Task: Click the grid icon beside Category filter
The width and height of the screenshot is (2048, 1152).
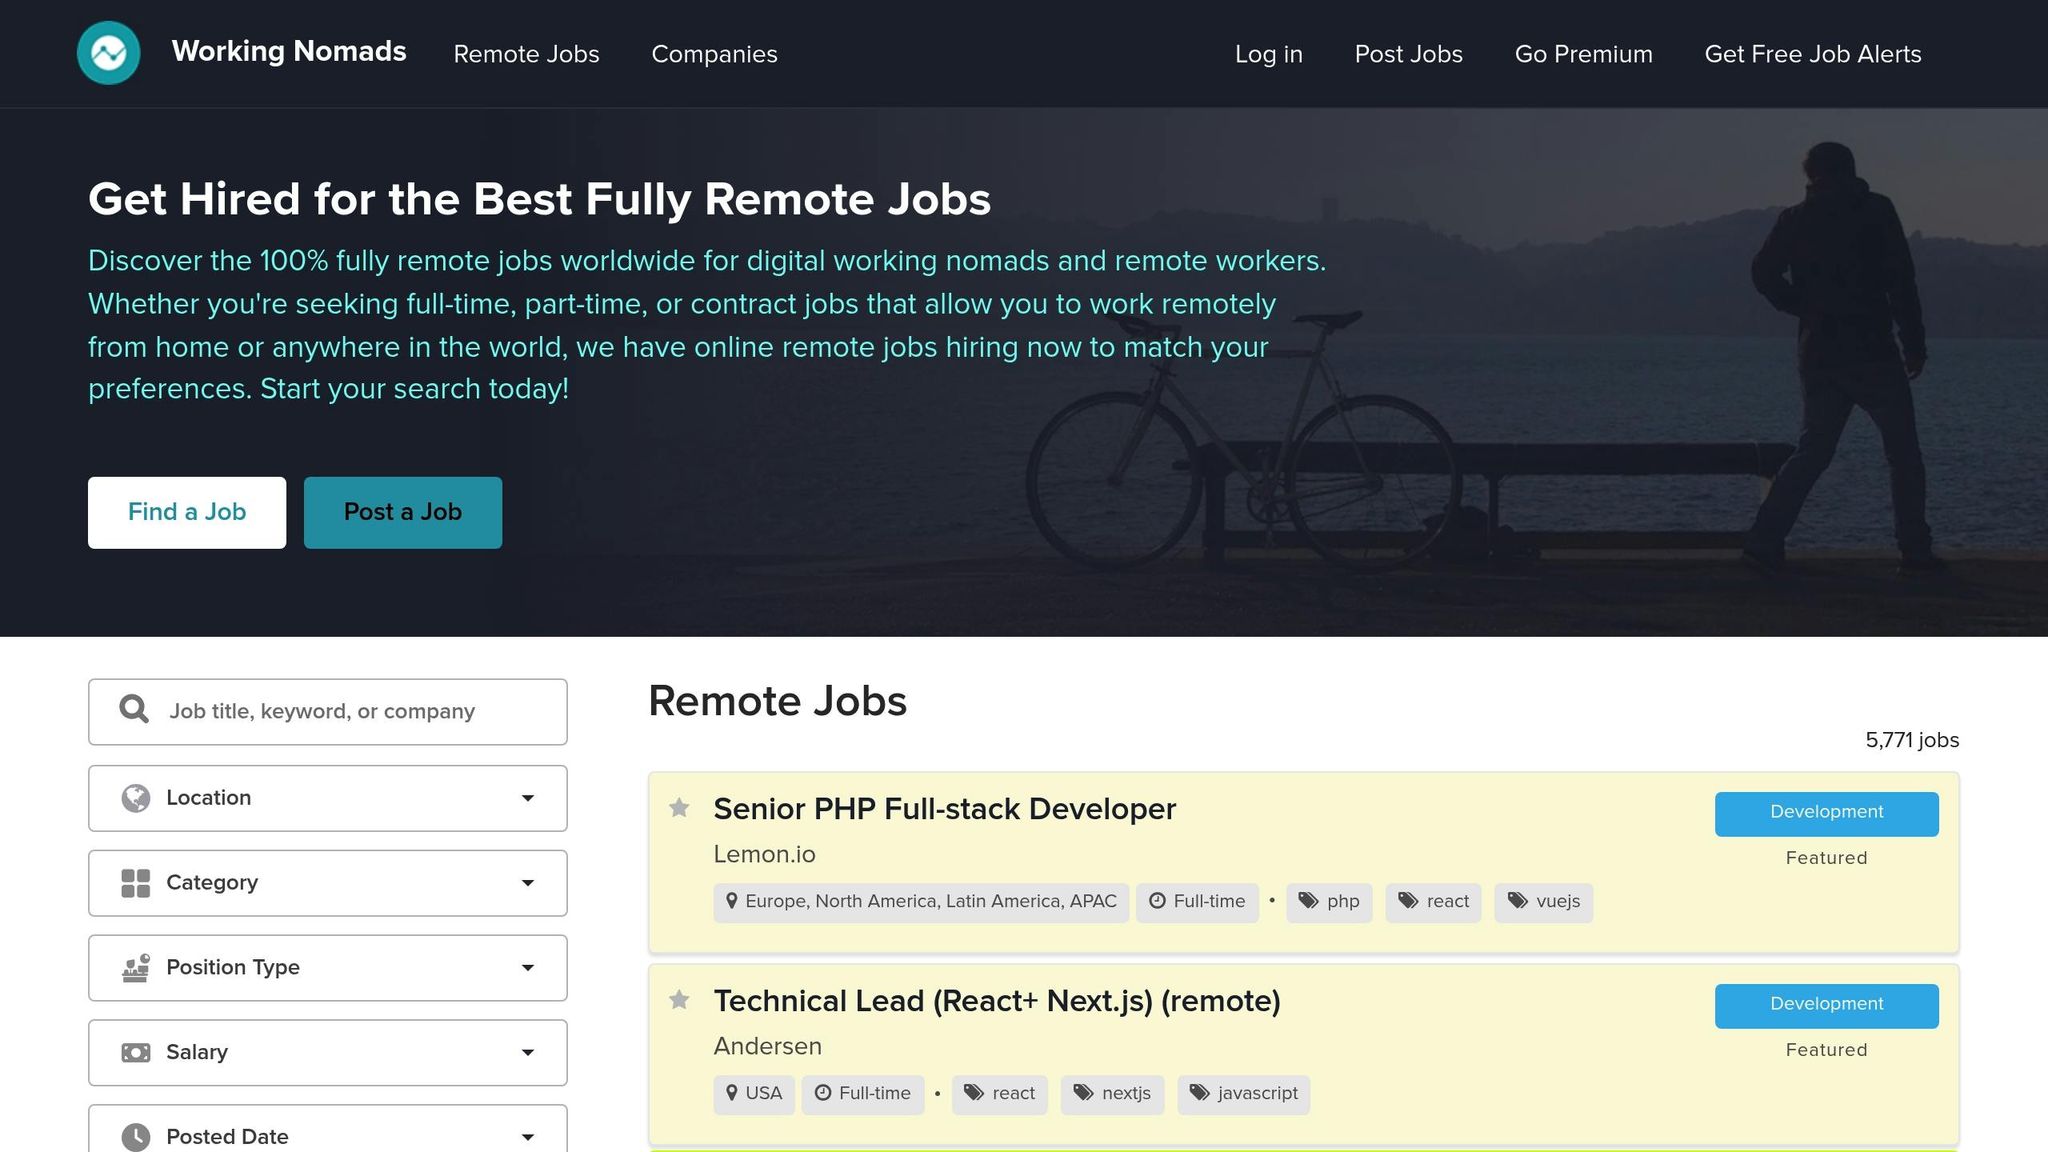Action: (x=135, y=882)
